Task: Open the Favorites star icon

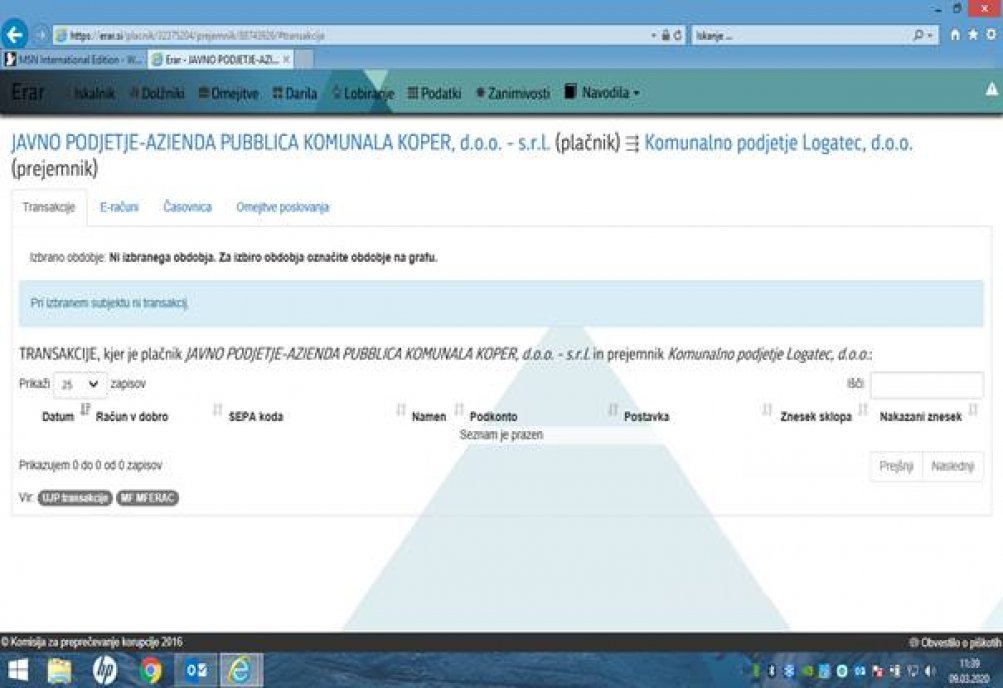Action: pyautogui.click(x=973, y=35)
